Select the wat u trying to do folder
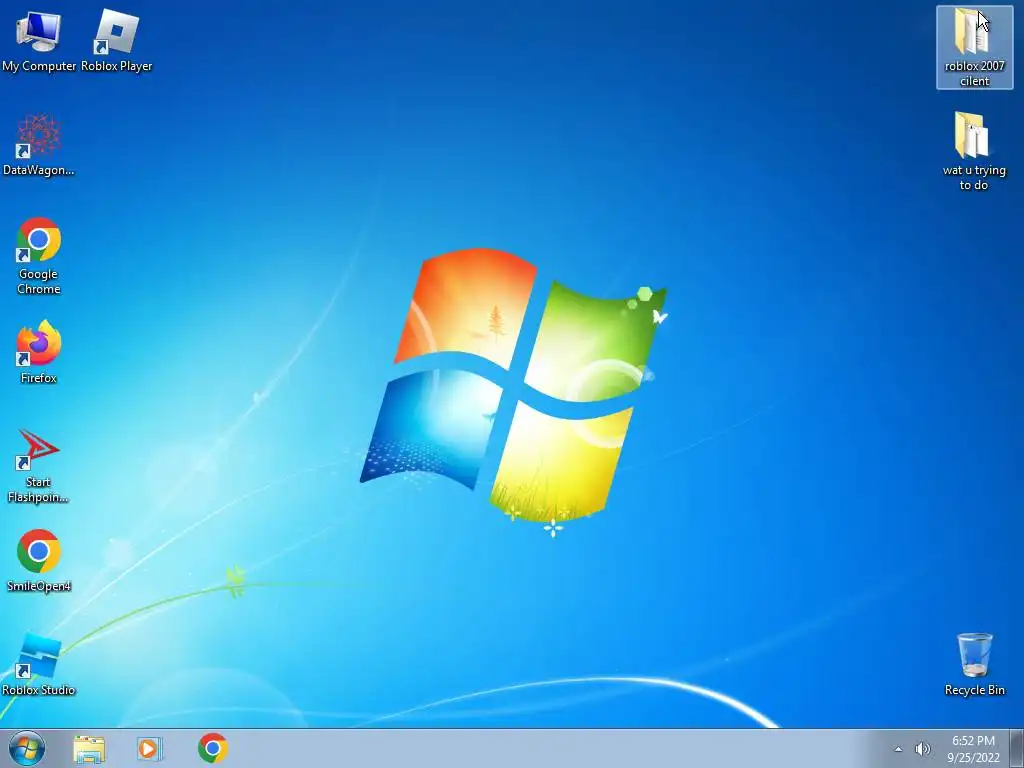1024x768 pixels. 974,152
